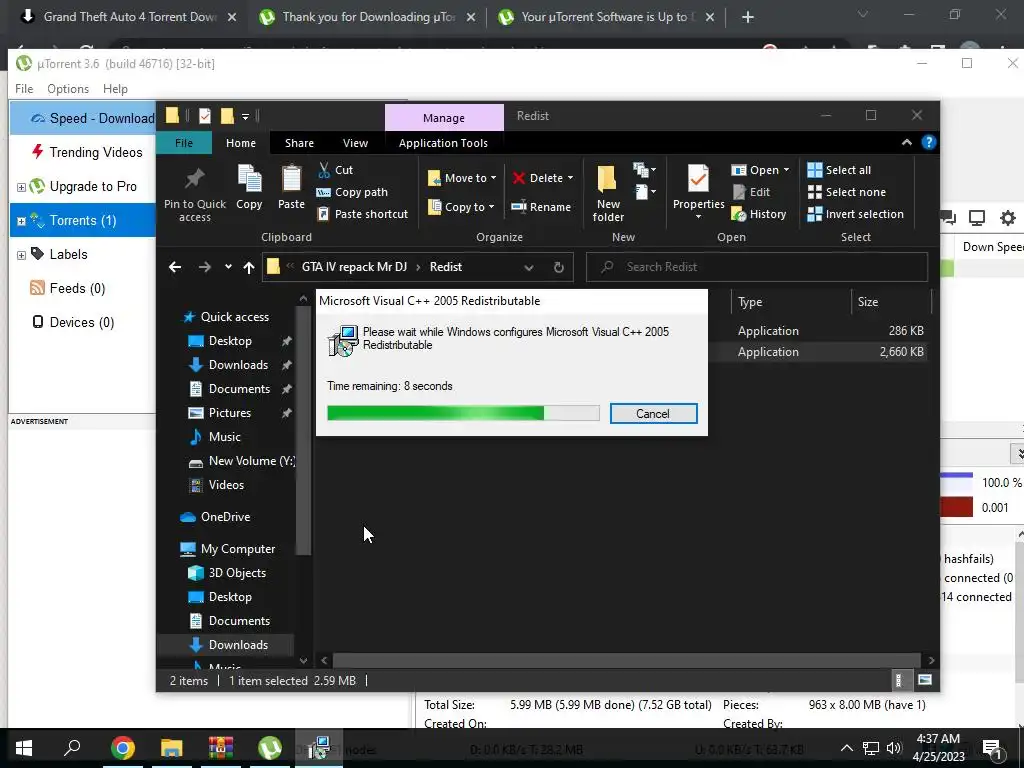Click the Cut scissors command
The width and height of the screenshot is (1024, 768).
(x=336, y=170)
